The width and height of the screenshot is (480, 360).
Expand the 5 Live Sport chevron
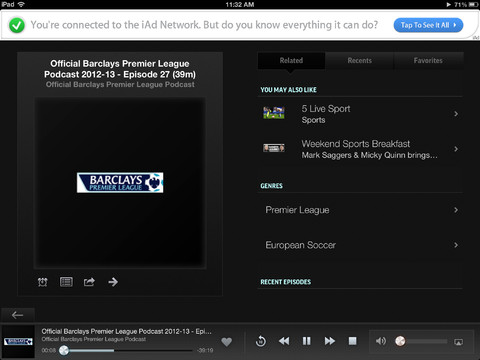point(456,114)
